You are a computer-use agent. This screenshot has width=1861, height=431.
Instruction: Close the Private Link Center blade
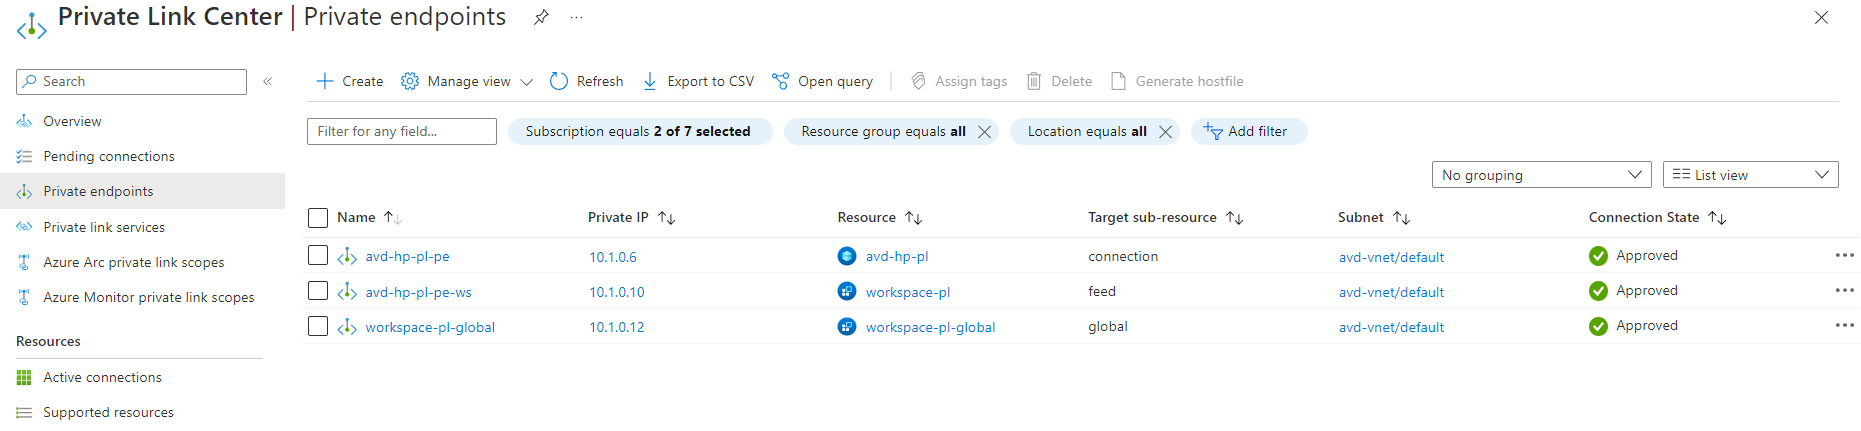pos(1821,17)
